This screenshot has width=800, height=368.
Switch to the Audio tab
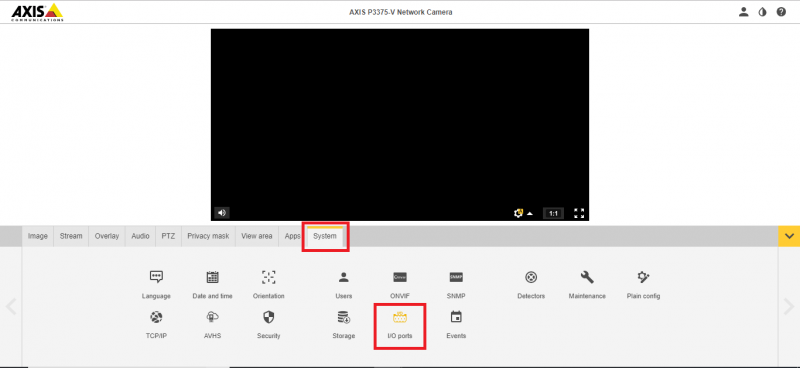coord(140,236)
